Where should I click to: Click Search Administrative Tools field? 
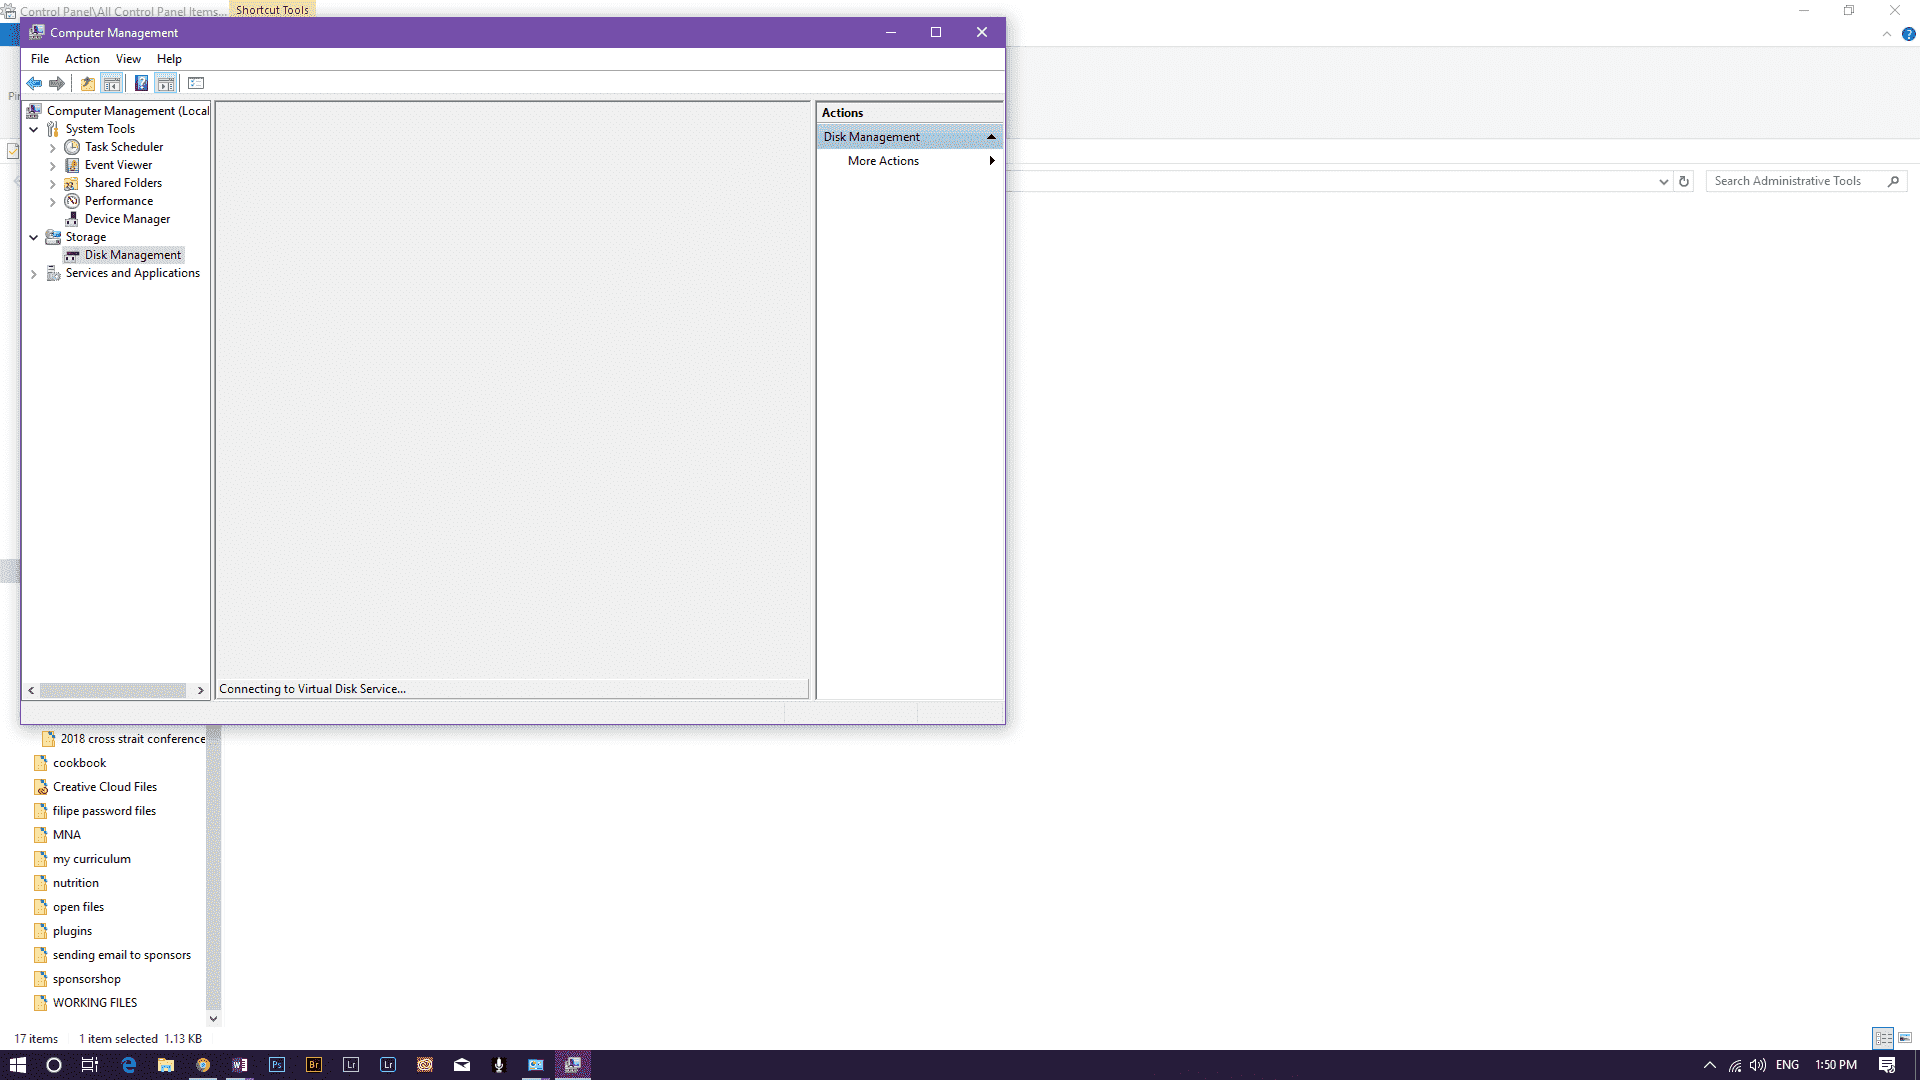coord(1806,181)
